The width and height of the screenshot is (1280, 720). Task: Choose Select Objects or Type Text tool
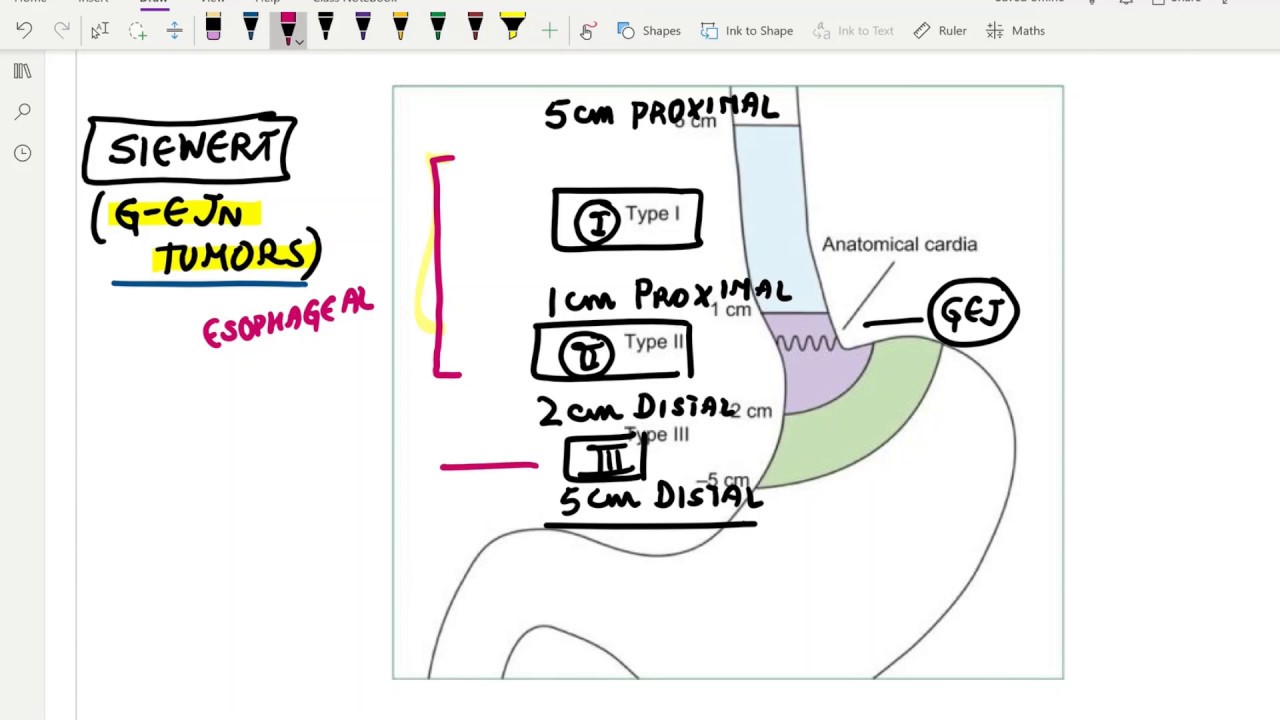pyautogui.click(x=99, y=31)
